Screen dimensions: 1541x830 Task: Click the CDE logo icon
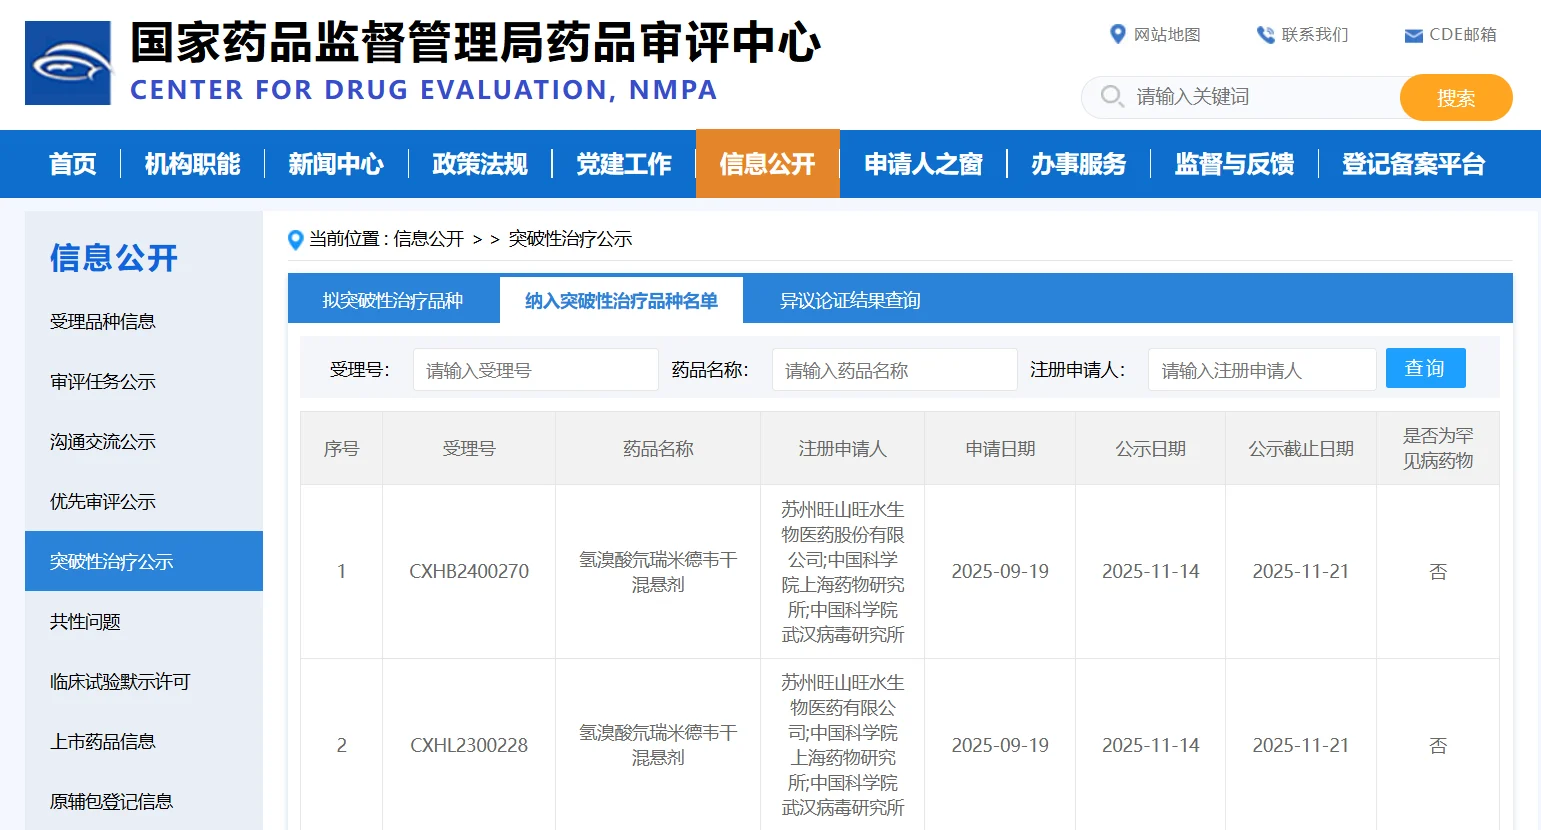(68, 63)
